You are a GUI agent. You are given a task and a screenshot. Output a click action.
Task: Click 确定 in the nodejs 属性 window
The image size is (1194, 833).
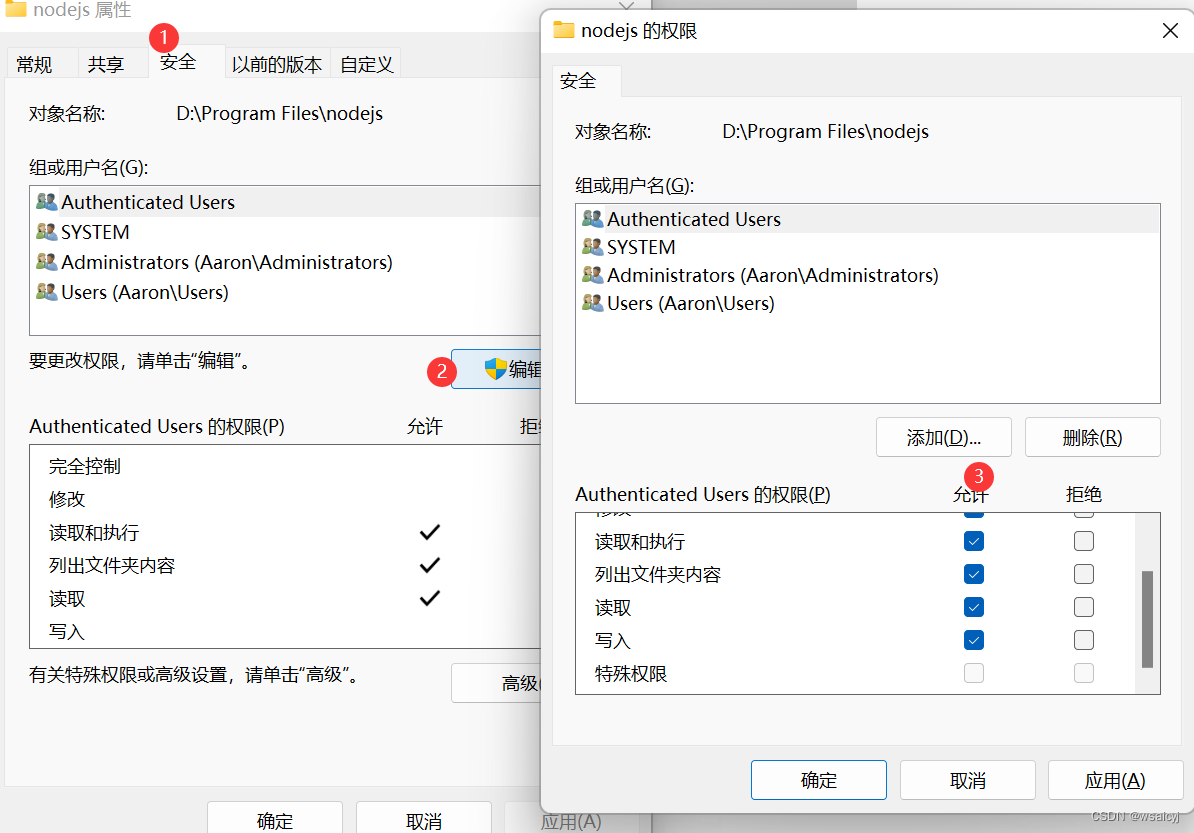pyautogui.click(x=275, y=819)
